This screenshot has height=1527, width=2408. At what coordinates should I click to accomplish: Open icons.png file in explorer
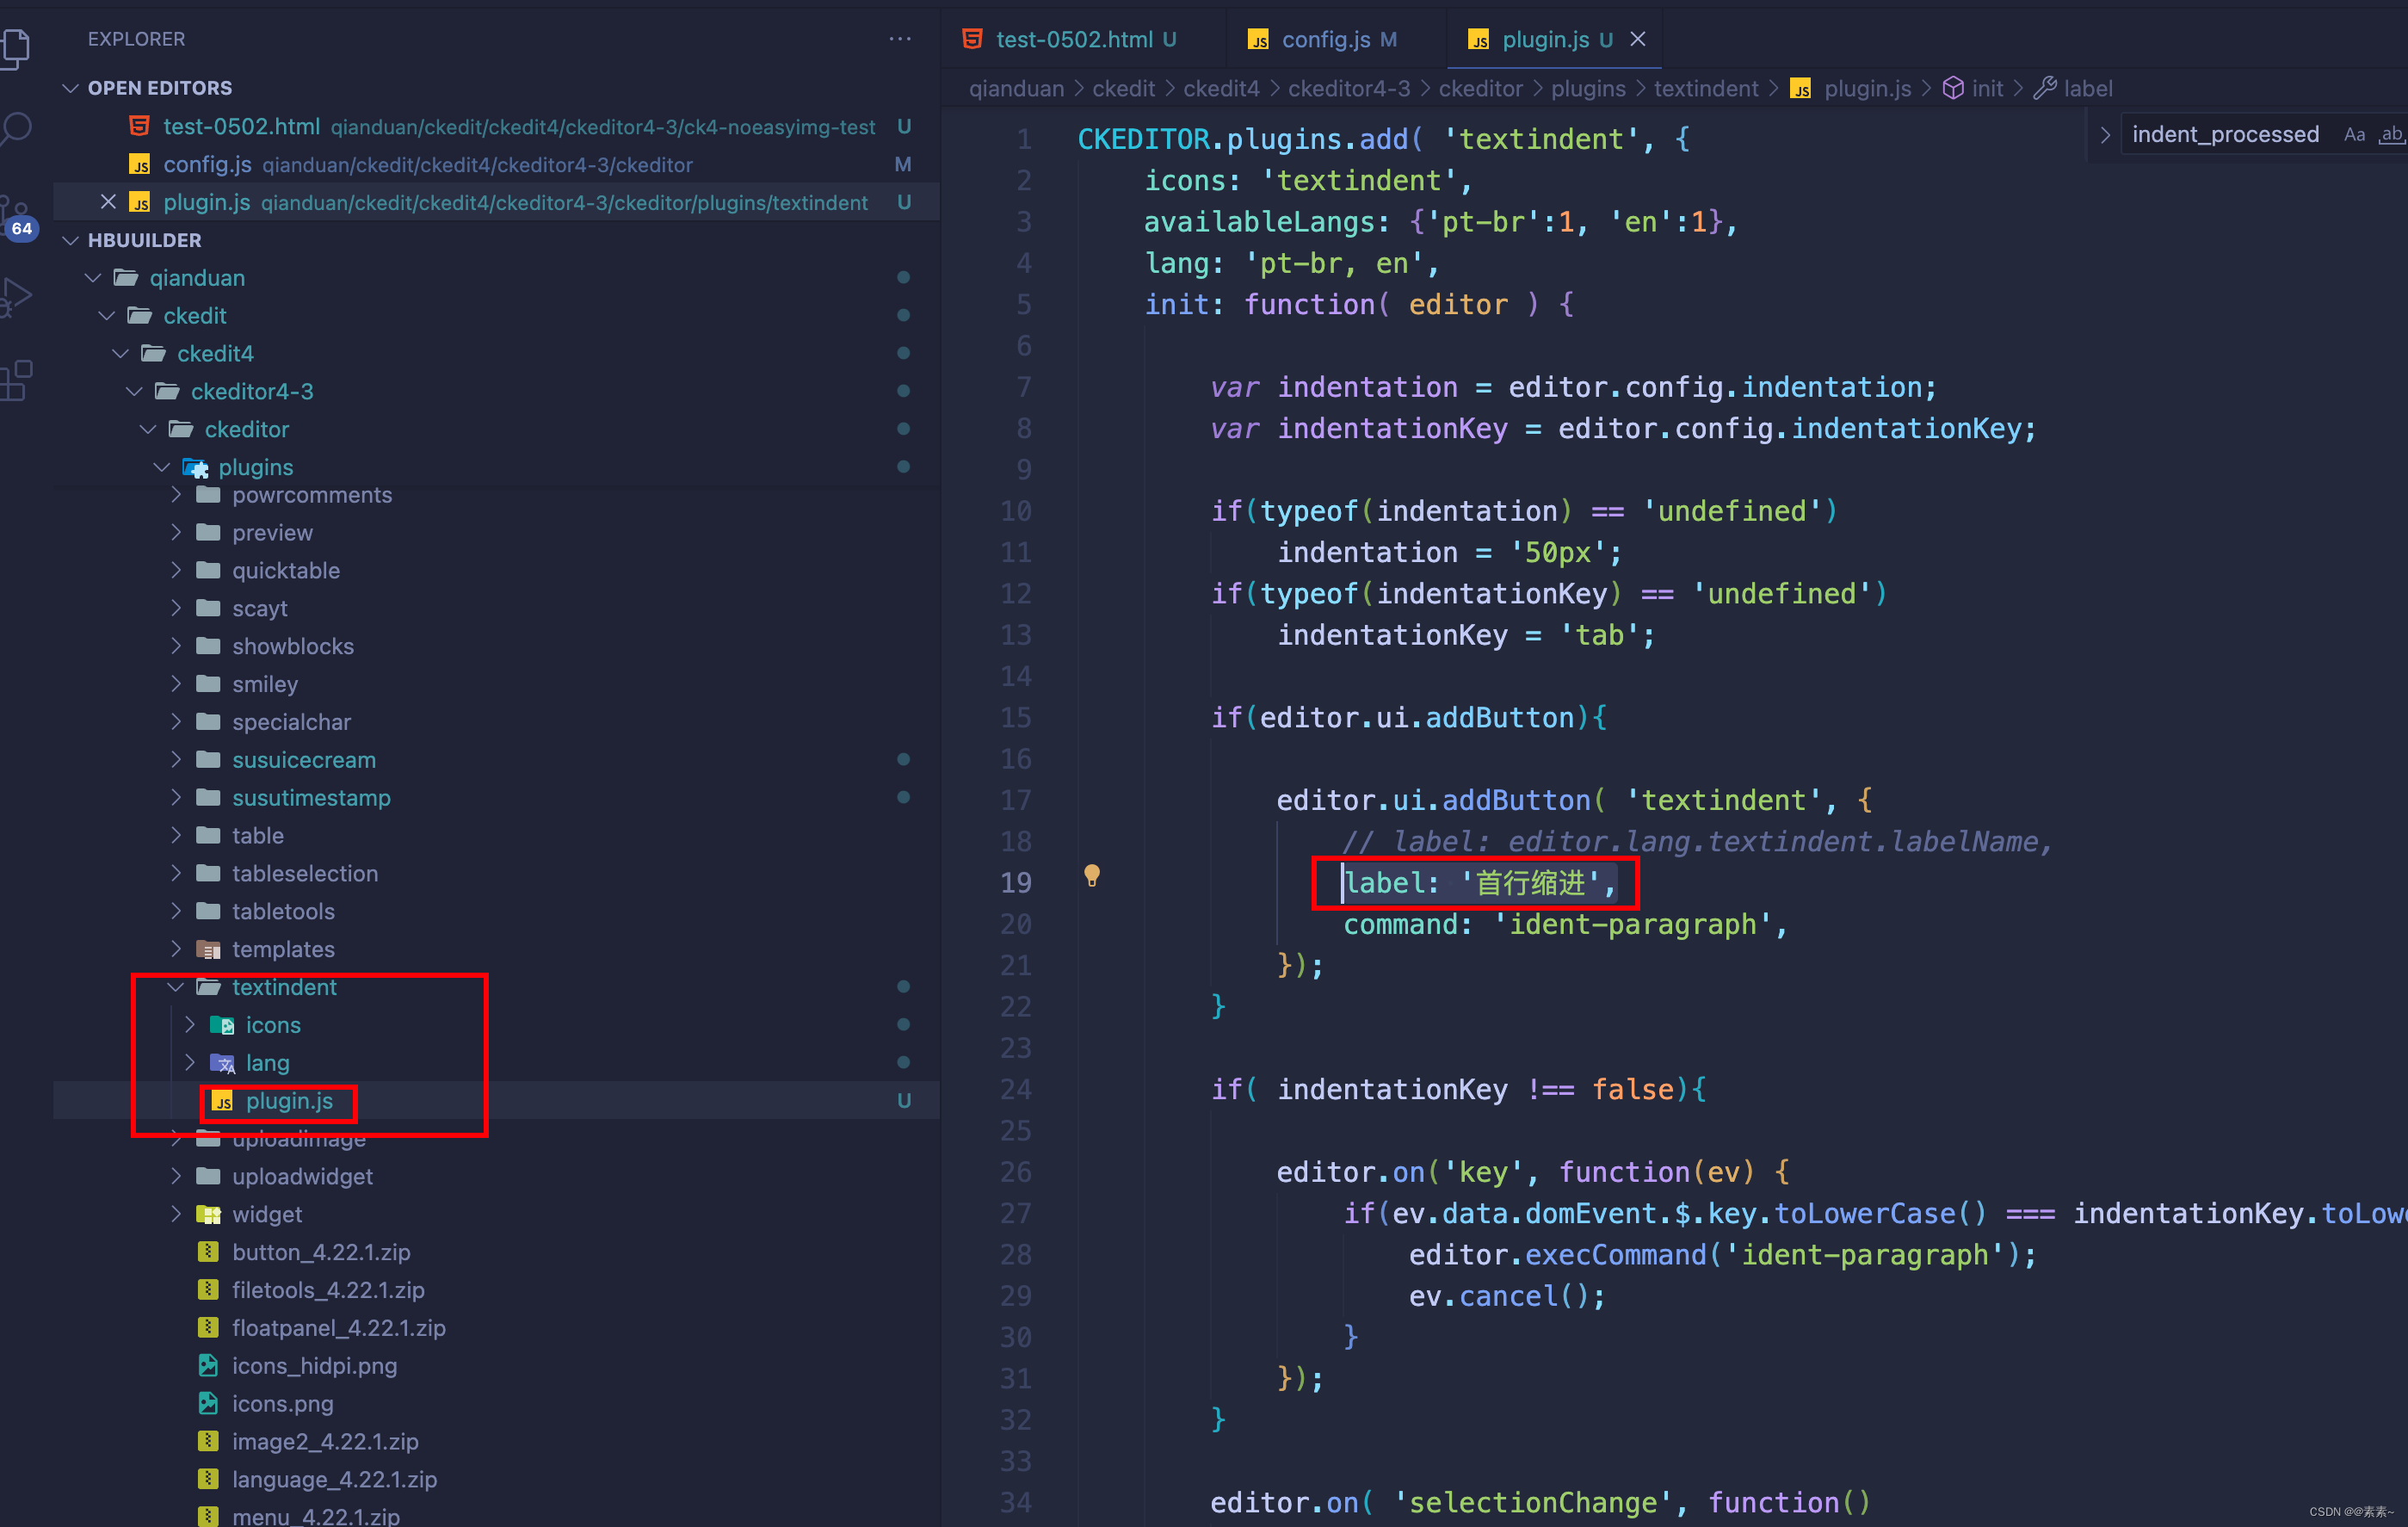282,1403
